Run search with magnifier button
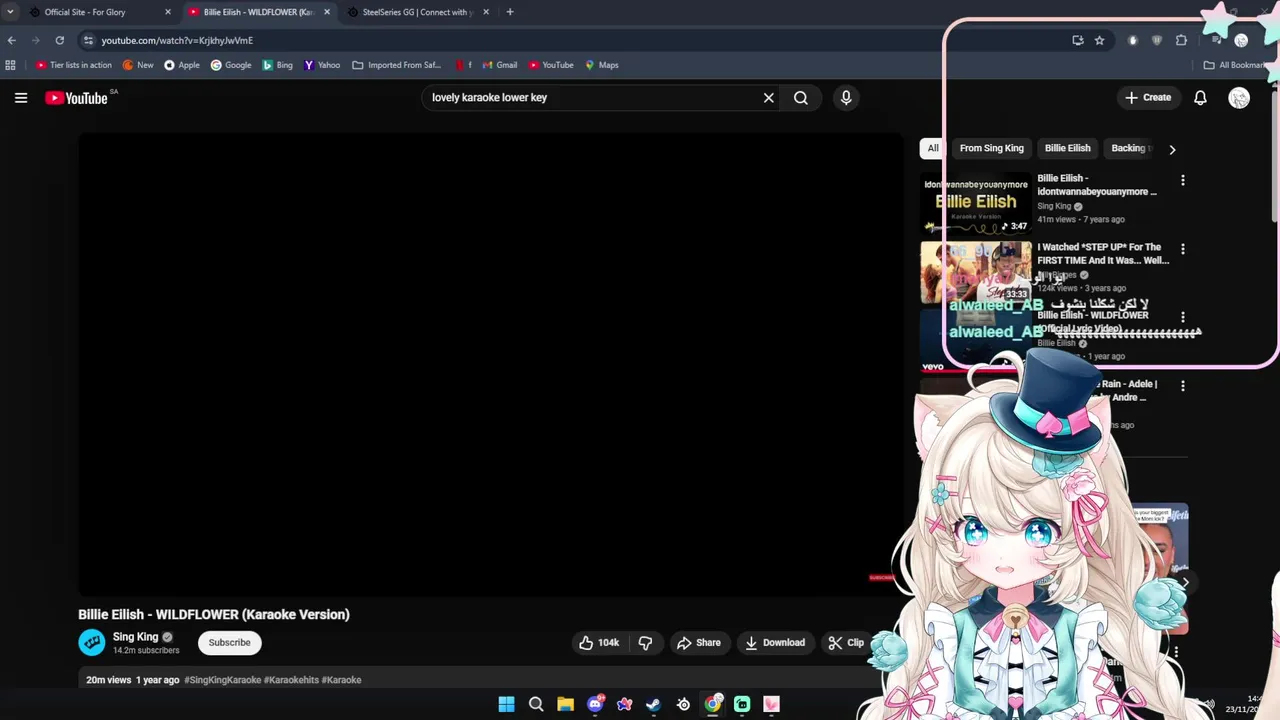The height and width of the screenshot is (720, 1280). pos(801,98)
